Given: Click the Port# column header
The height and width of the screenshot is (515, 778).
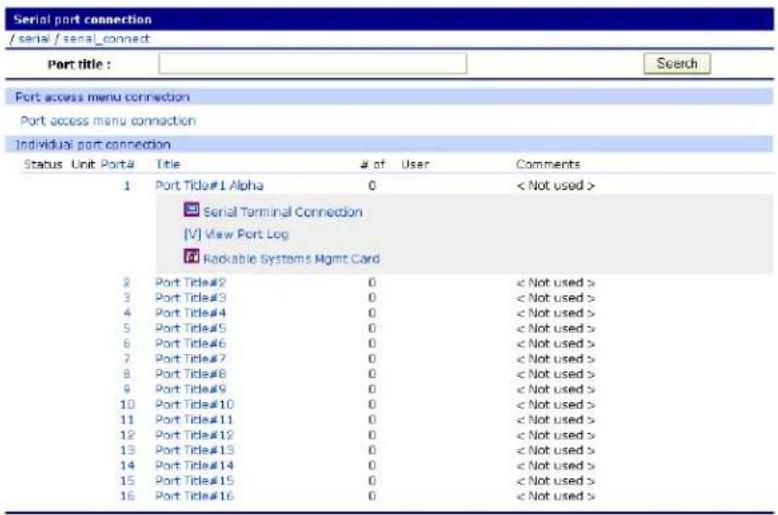Looking at the screenshot, I should tap(118, 164).
